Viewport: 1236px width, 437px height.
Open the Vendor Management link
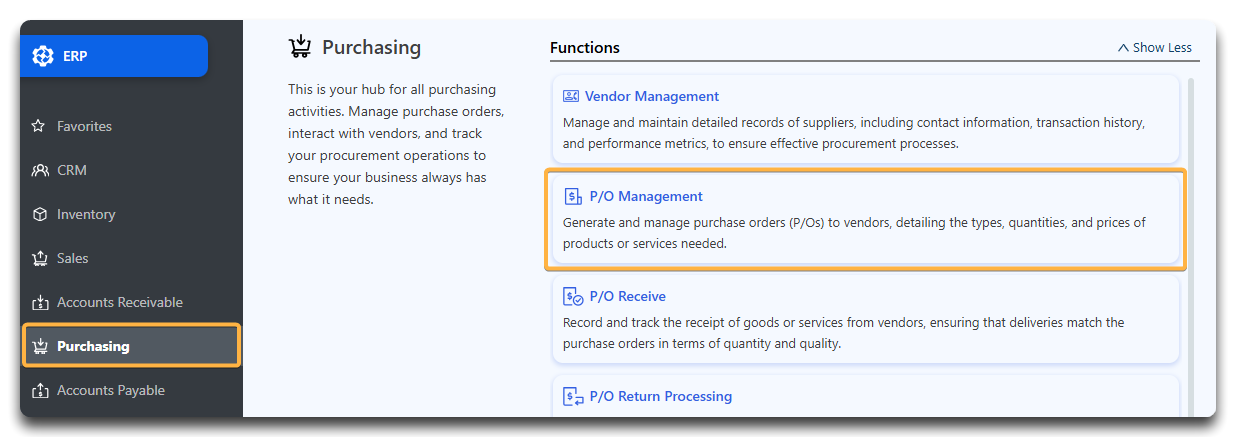point(652,96)
